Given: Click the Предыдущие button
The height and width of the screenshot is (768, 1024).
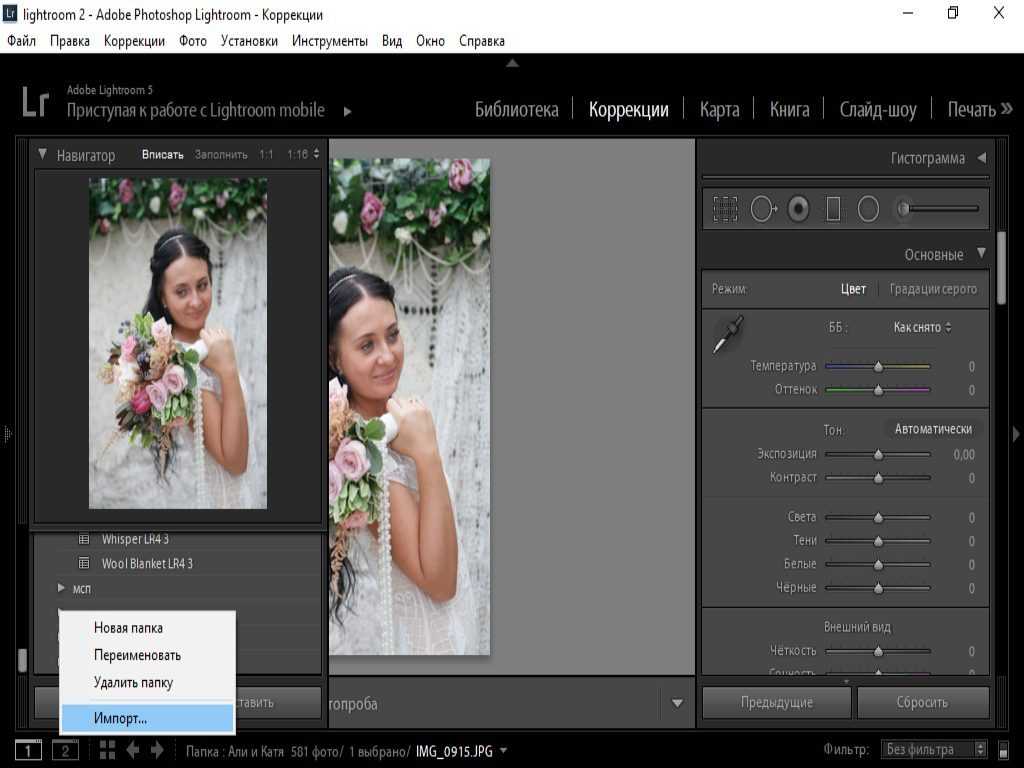Looking at the screenshot, I should click(x=776, y=703).
